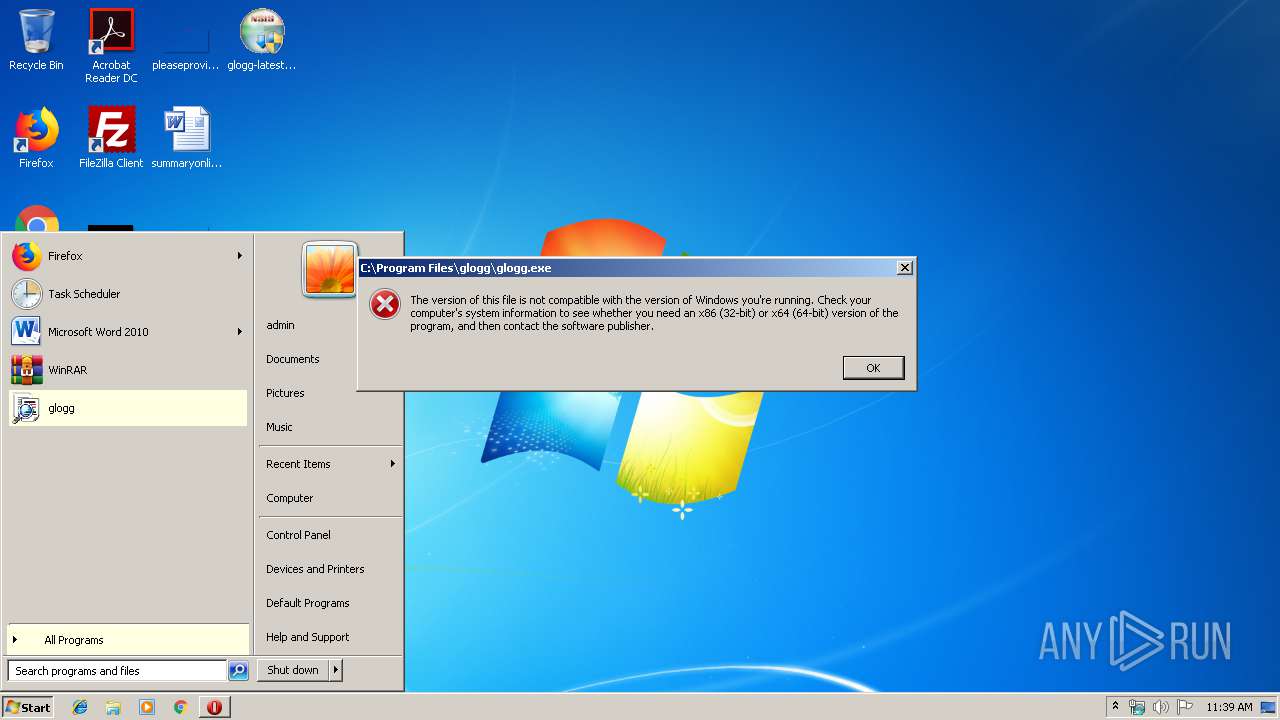Select the summaryonli... Word document

tap(186, 138)
